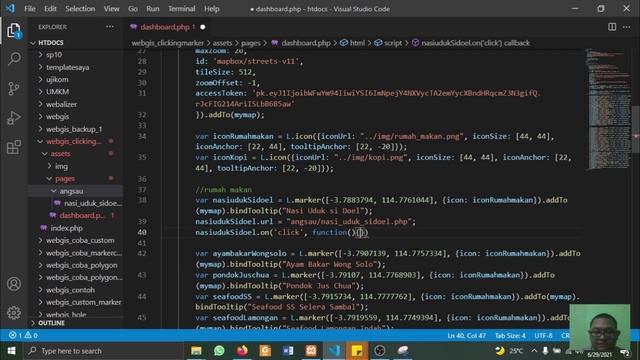Open the Terminal menu
Image resolution: width=640 pixels, height=360 pixels.
pyautogui.click(x=182, y=9)
